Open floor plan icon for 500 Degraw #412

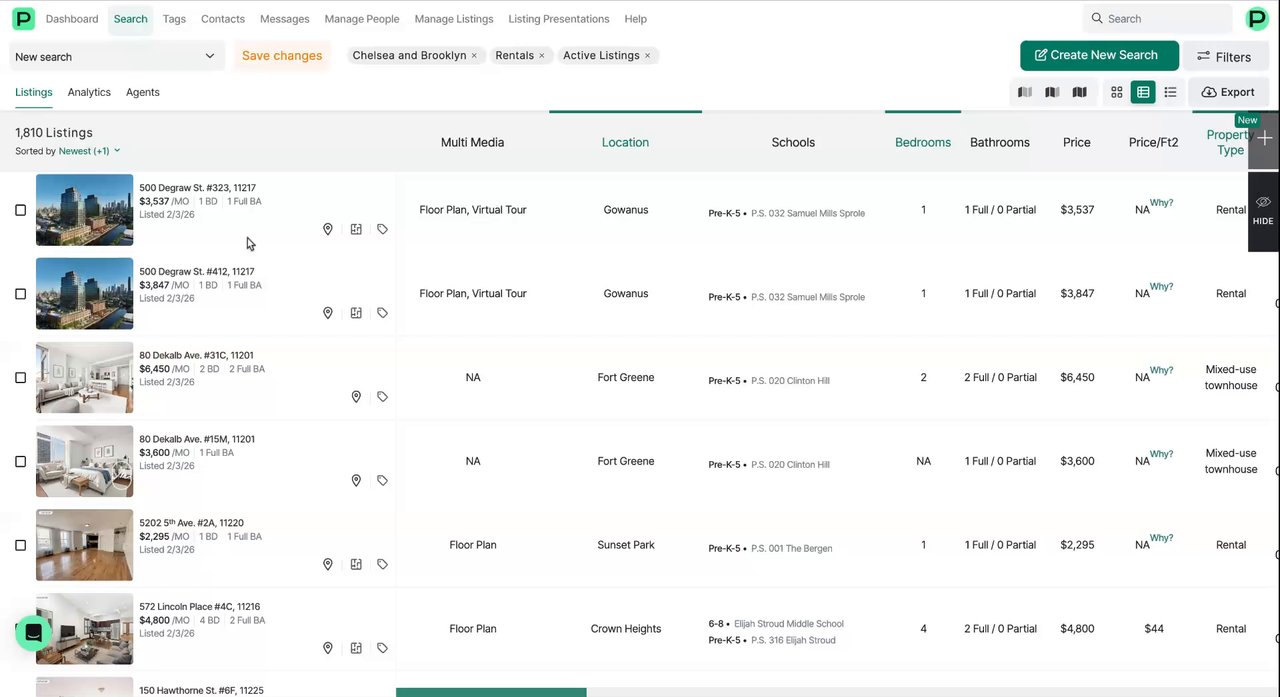(x=356, y=313)
